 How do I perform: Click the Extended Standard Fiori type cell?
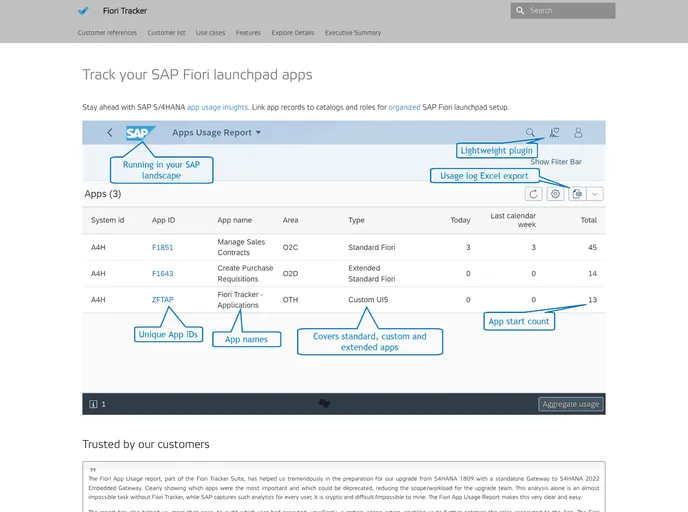pyautogui.click(x=372, y=274)
